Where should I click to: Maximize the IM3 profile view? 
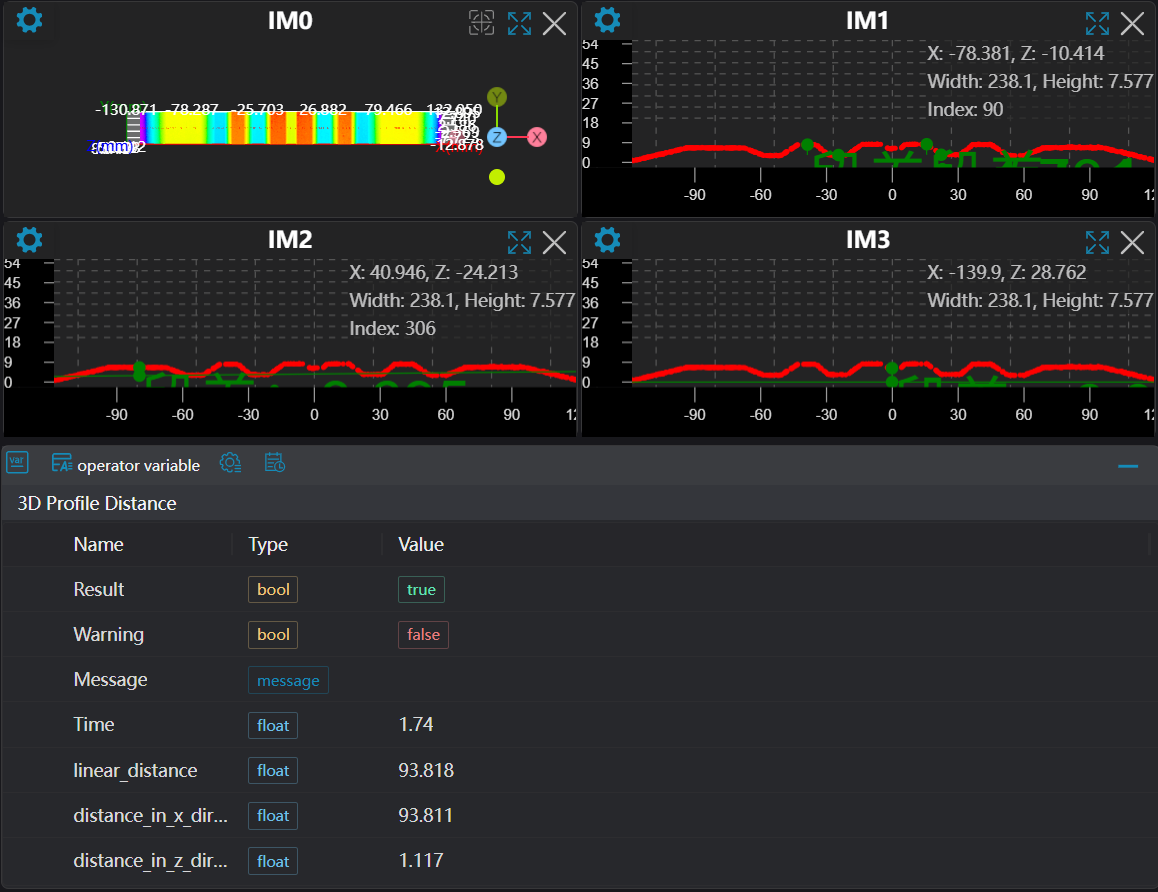[x=1097, y=242]
